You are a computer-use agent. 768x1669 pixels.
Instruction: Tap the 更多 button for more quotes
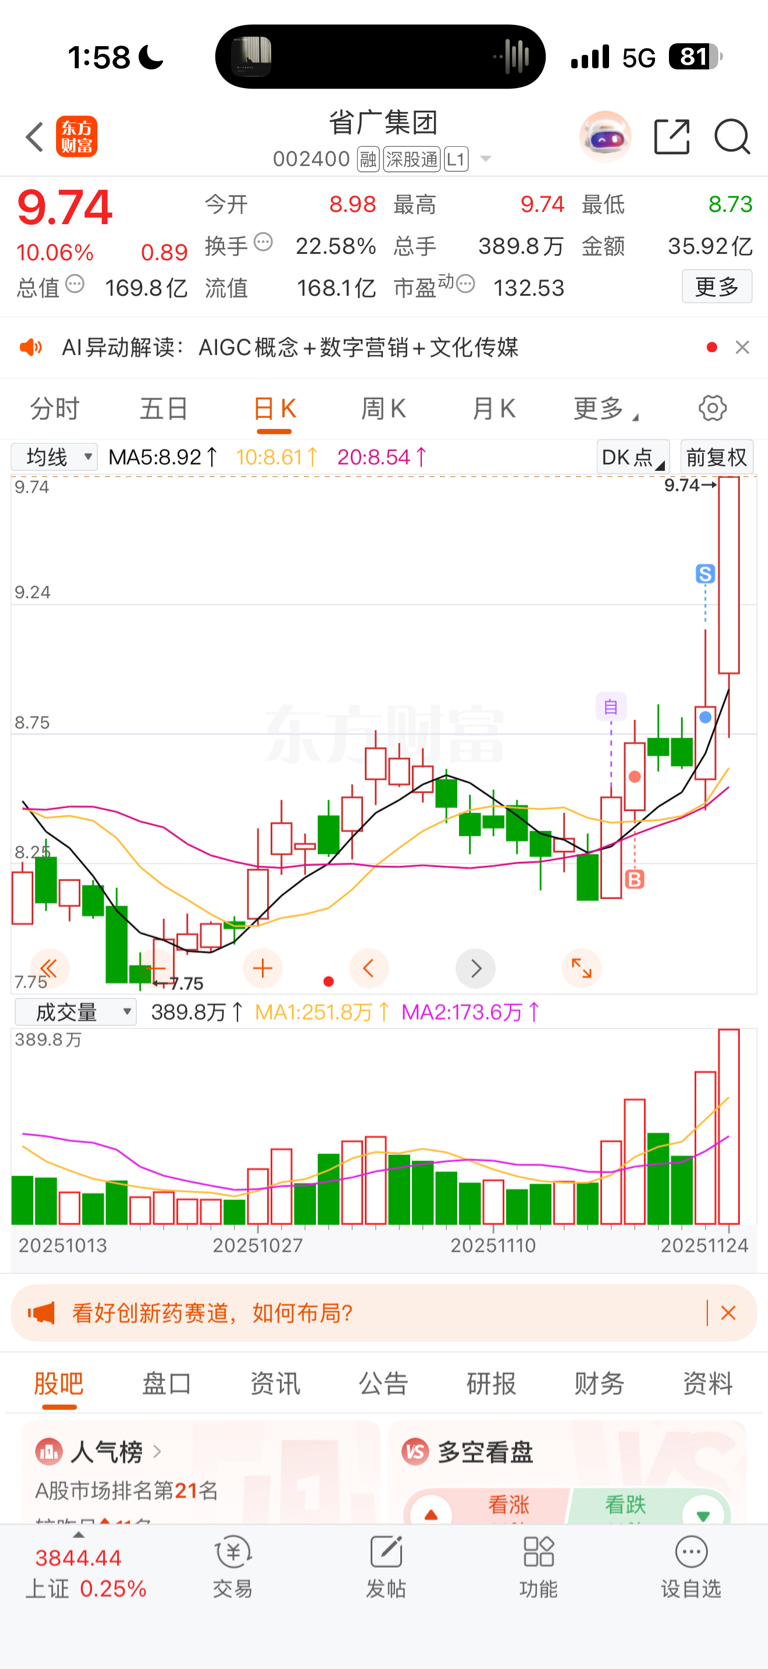717,287
